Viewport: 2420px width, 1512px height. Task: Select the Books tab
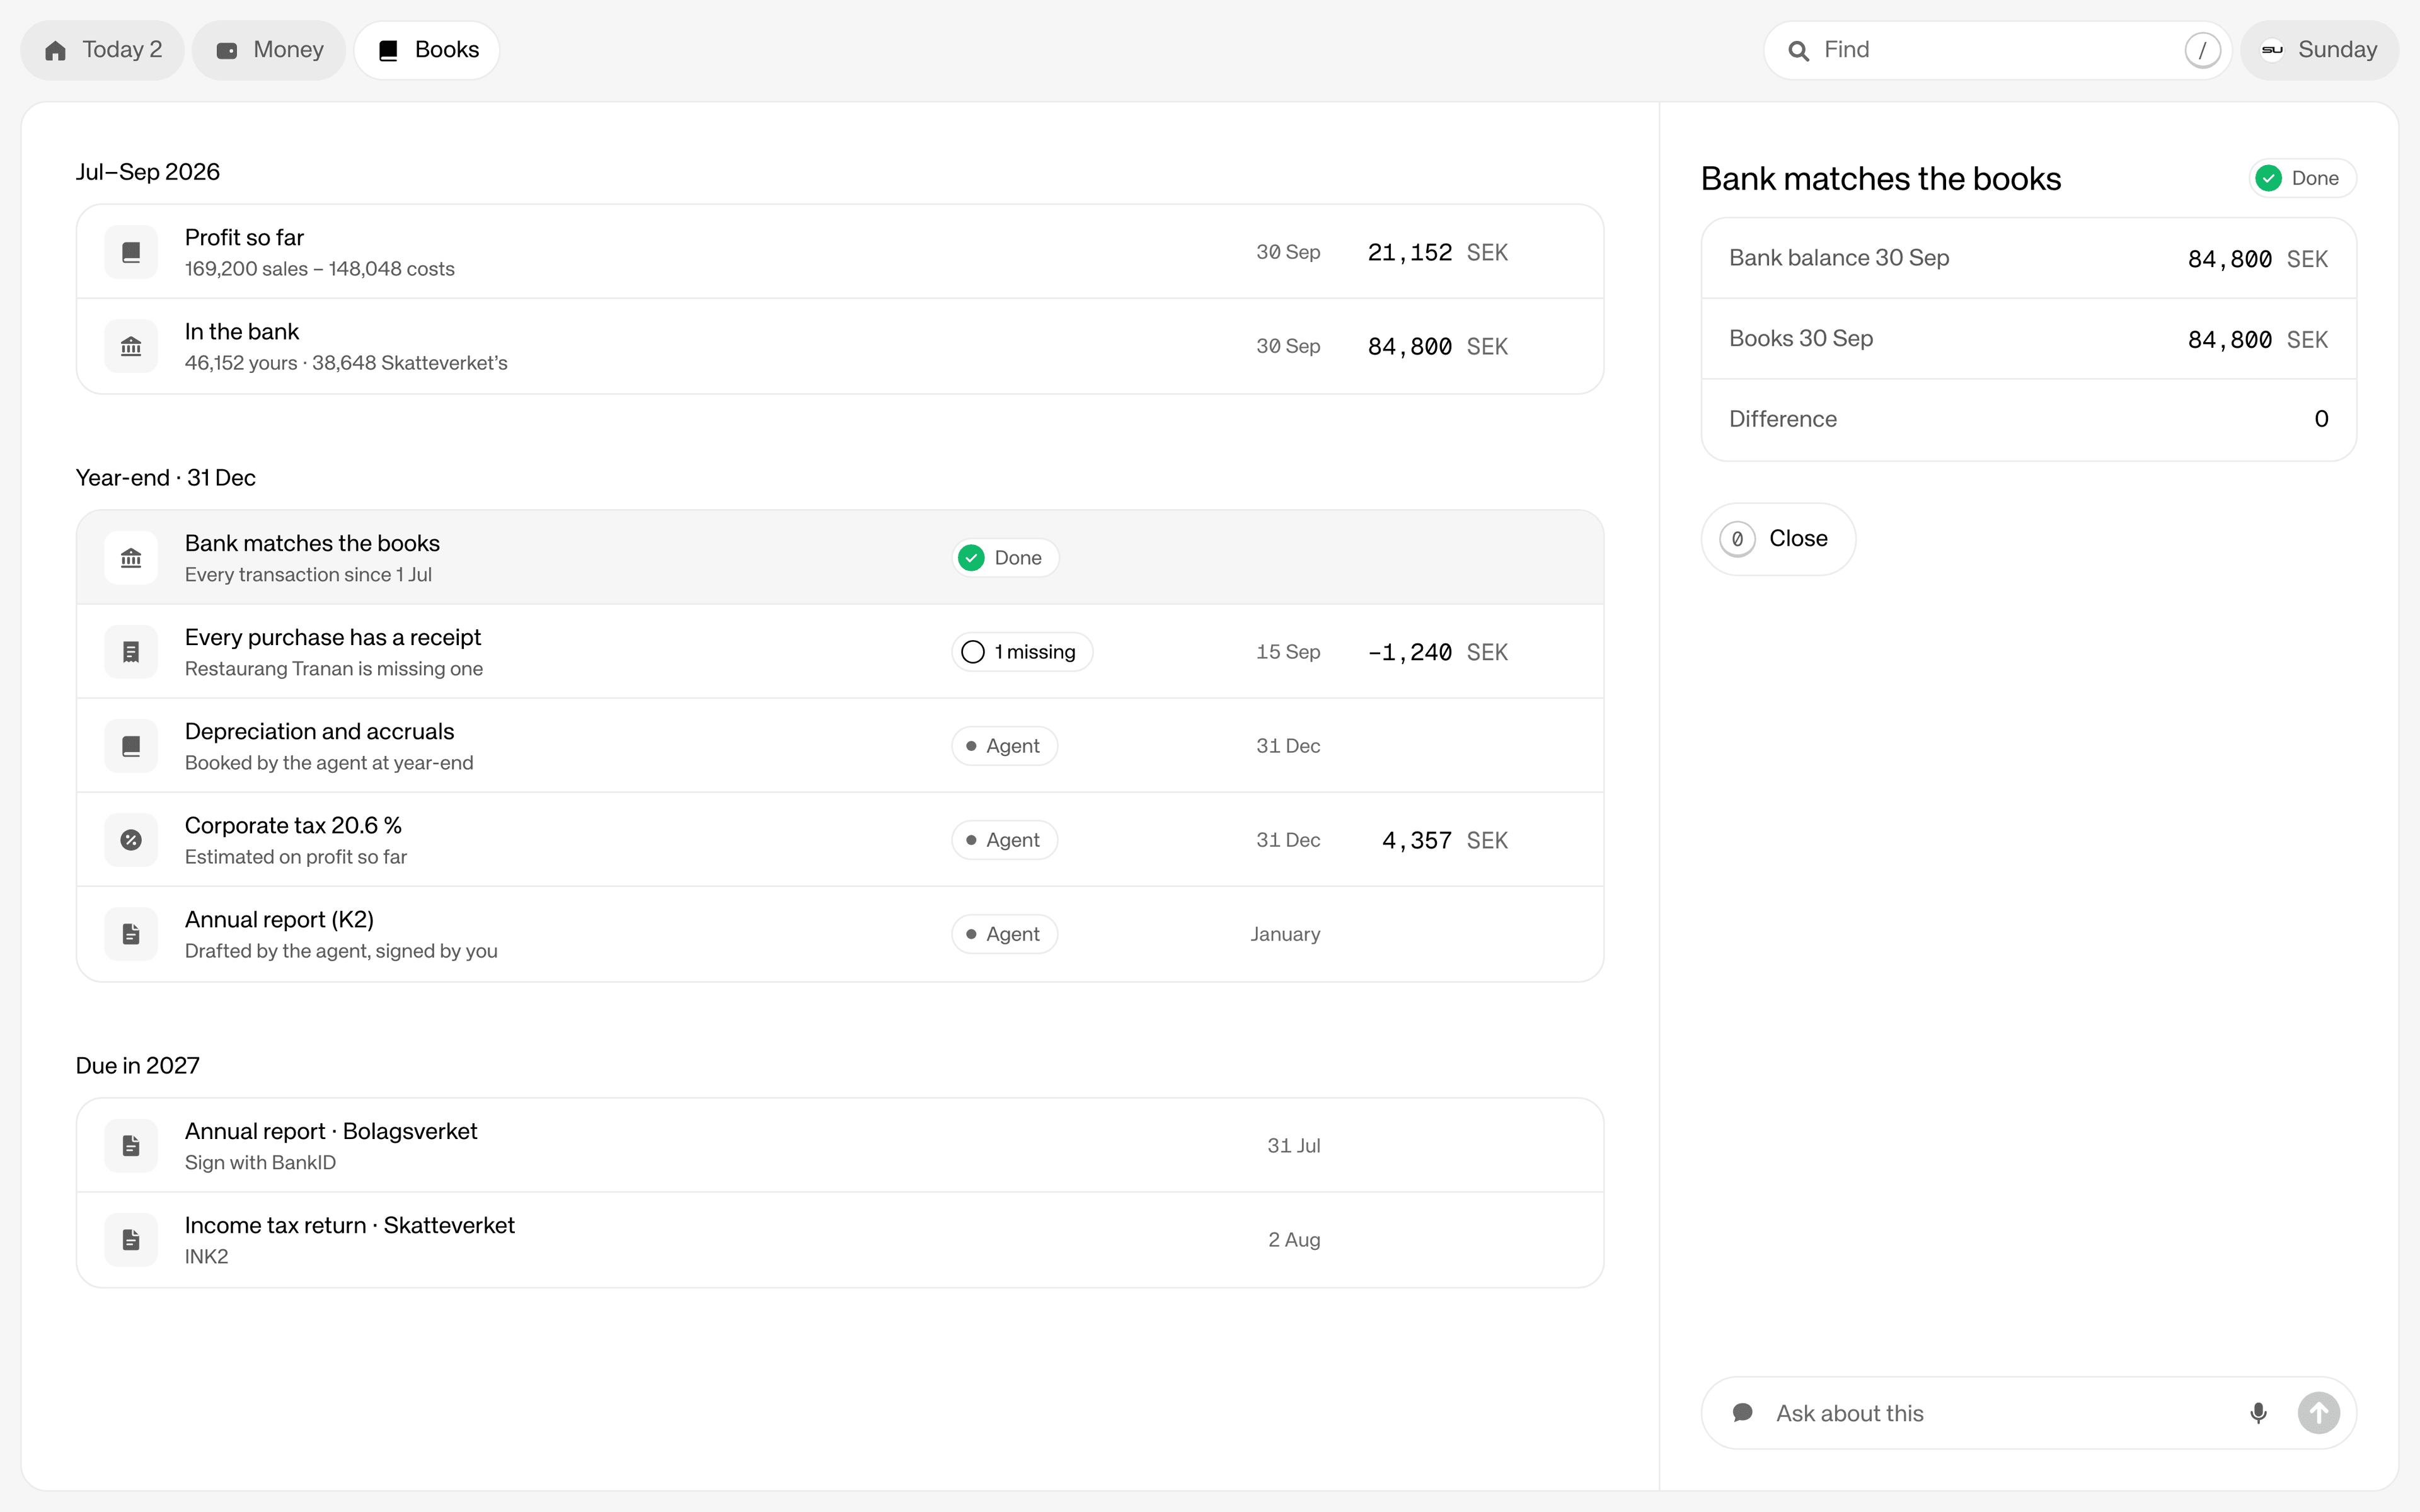point(427,50)
